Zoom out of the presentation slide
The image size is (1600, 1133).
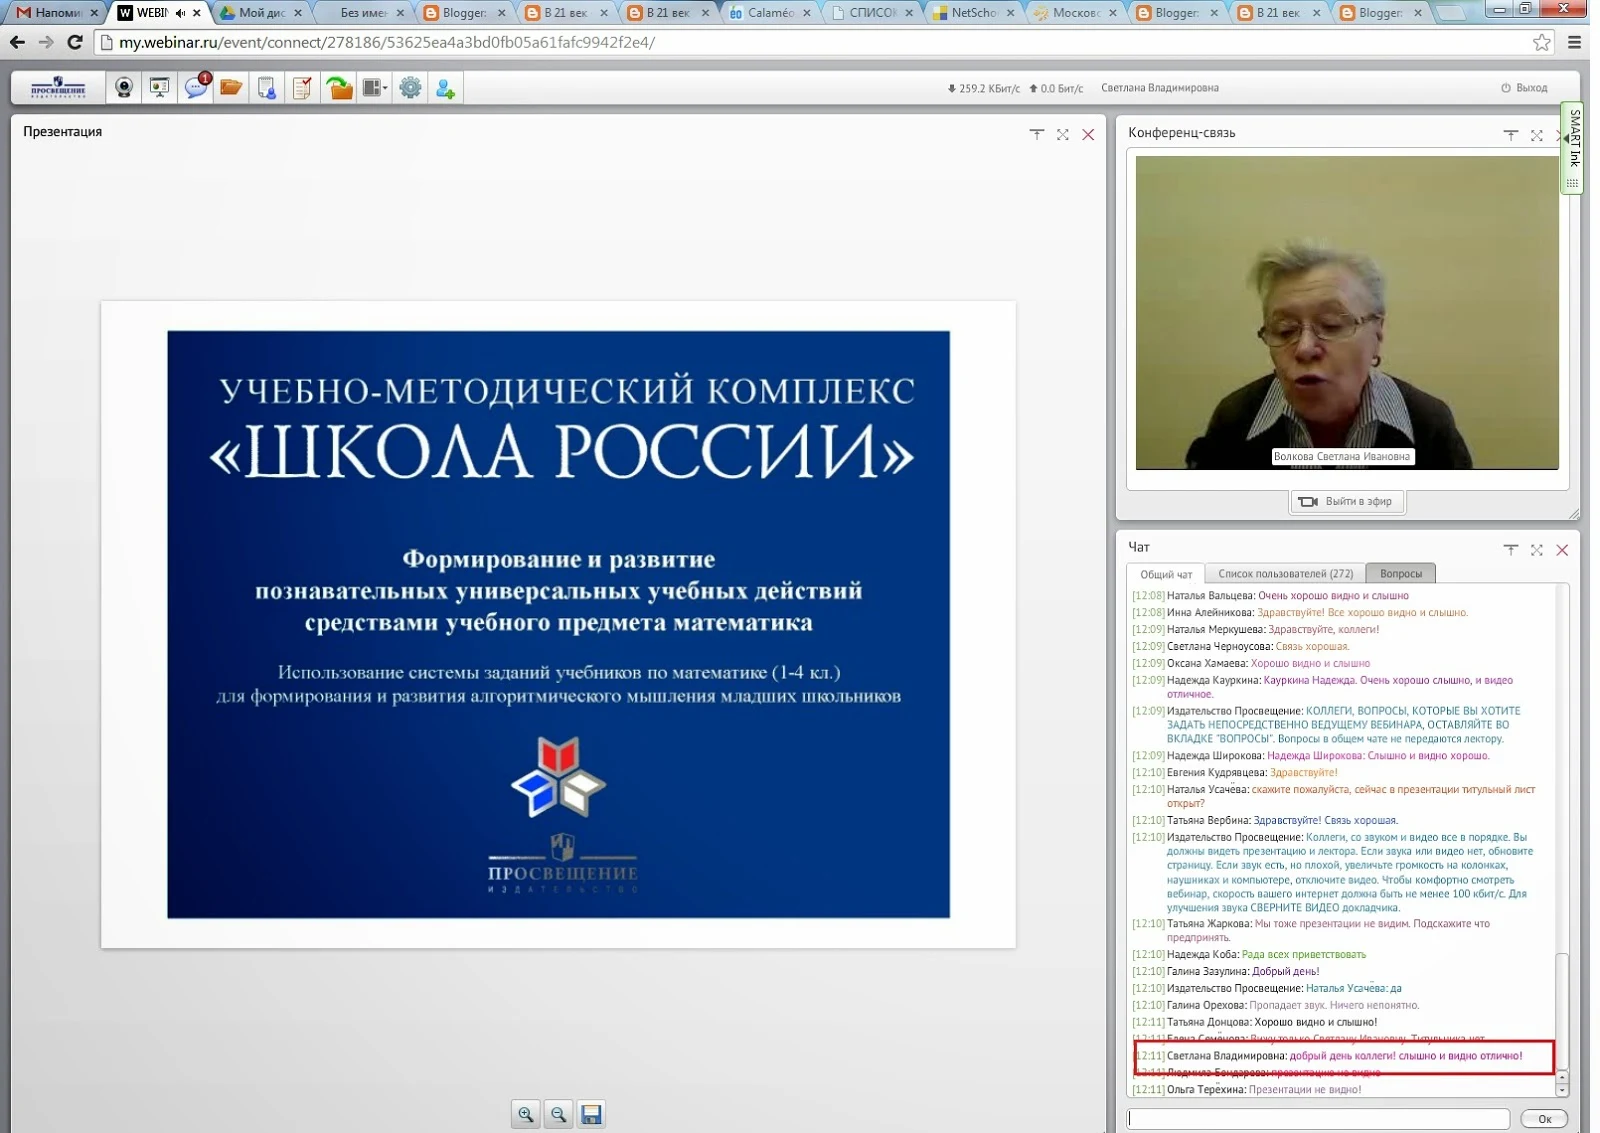[559, 1114]
